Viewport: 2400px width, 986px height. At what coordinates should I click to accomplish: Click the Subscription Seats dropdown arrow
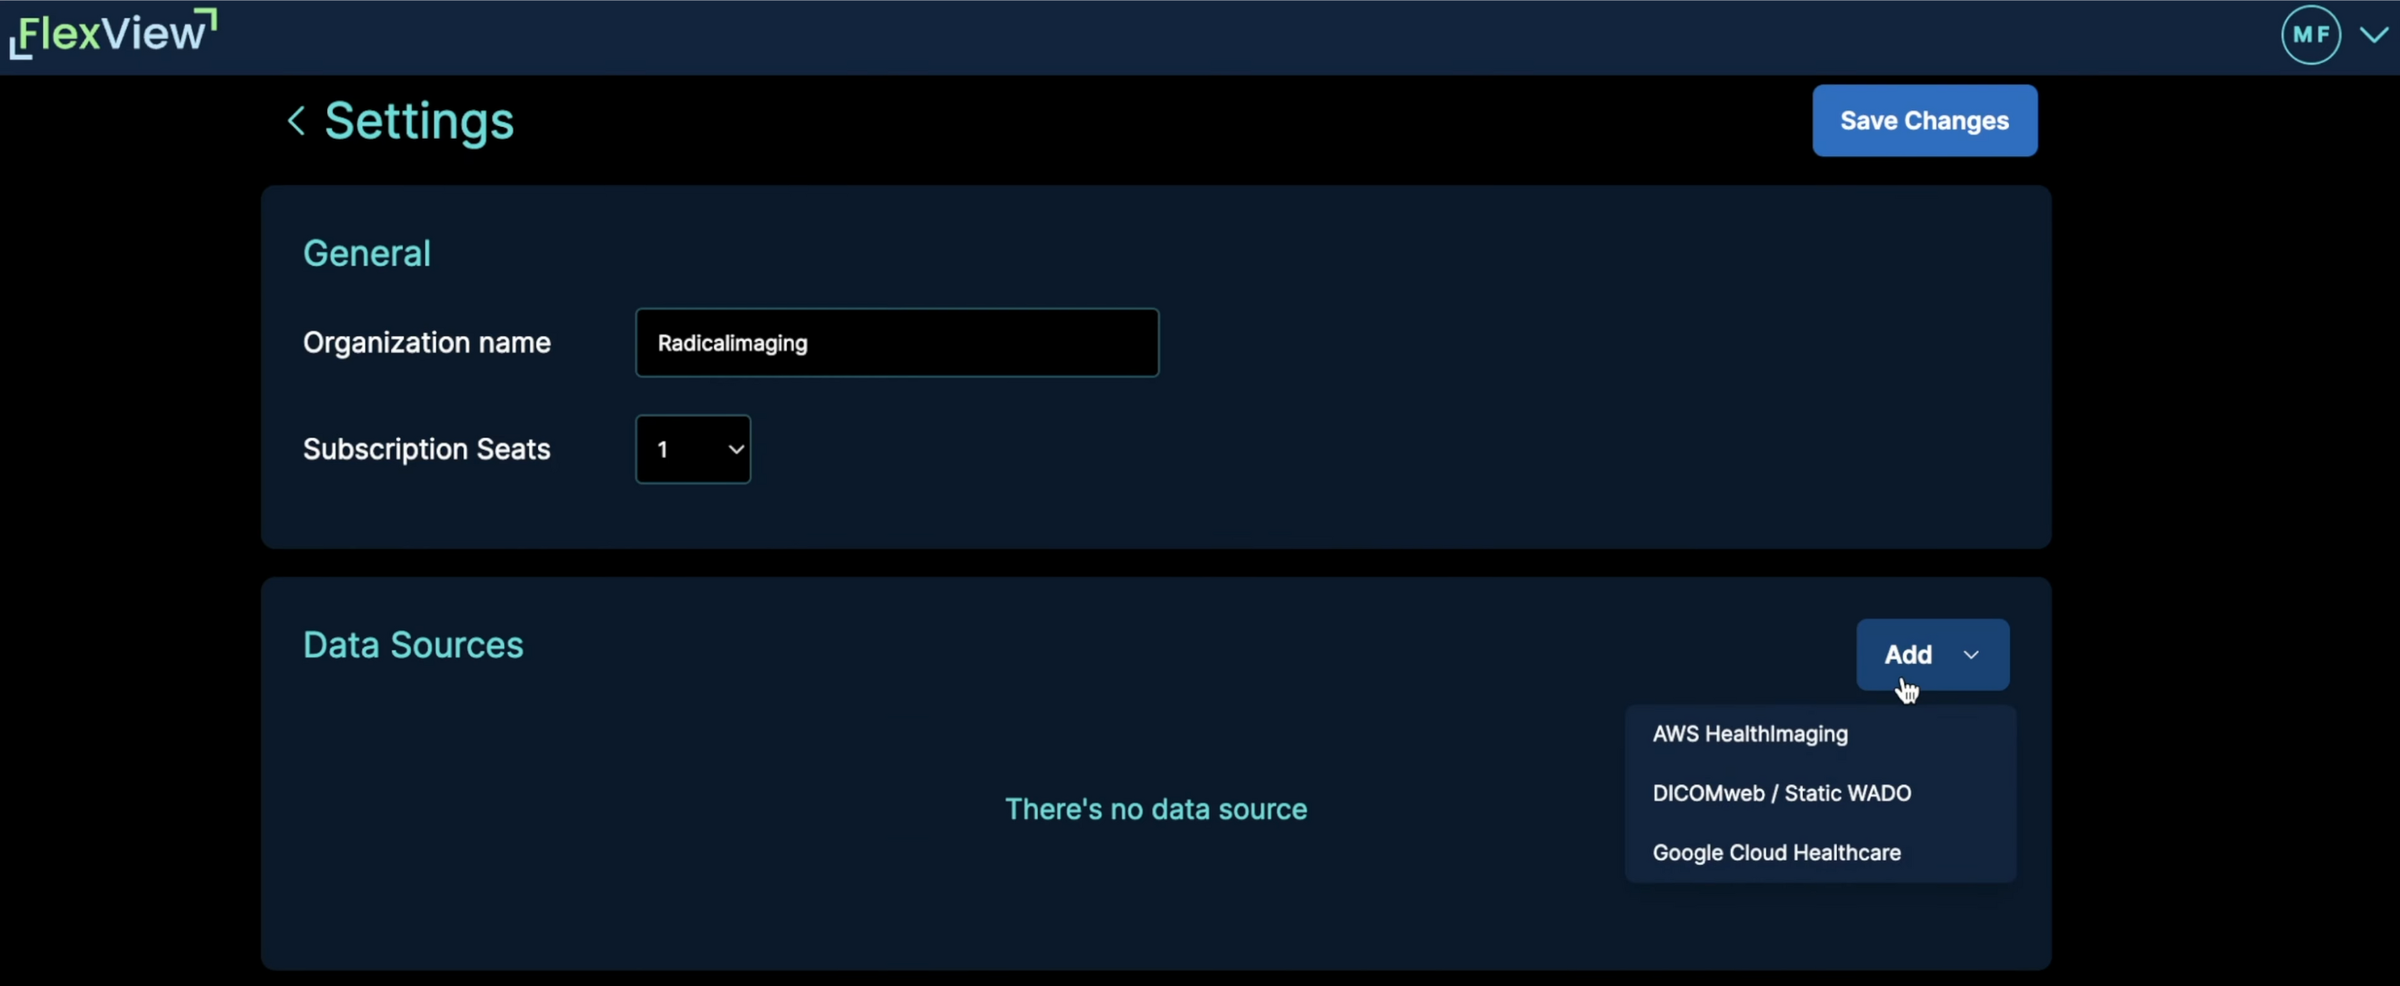coord(736,450)
